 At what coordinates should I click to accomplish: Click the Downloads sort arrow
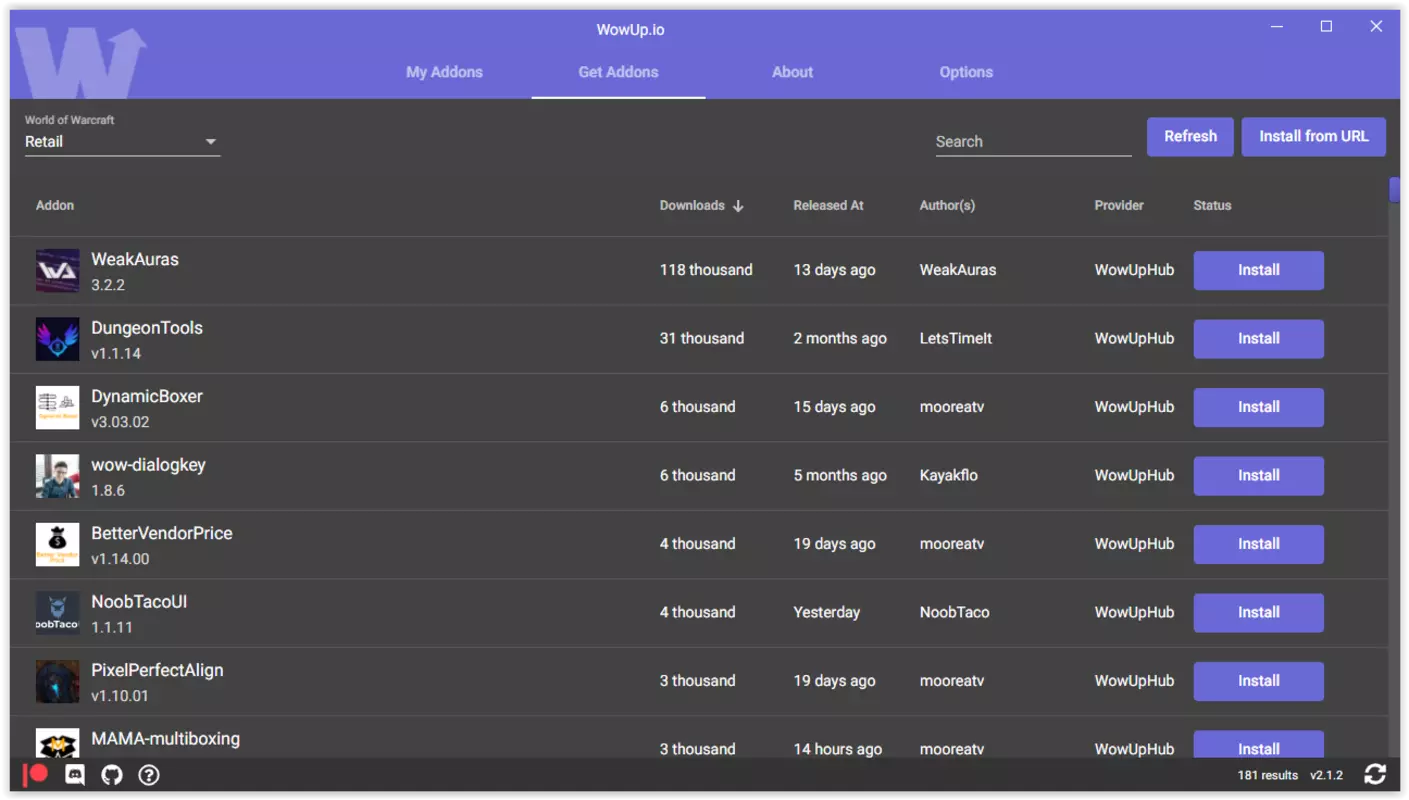tap(738, 206)
